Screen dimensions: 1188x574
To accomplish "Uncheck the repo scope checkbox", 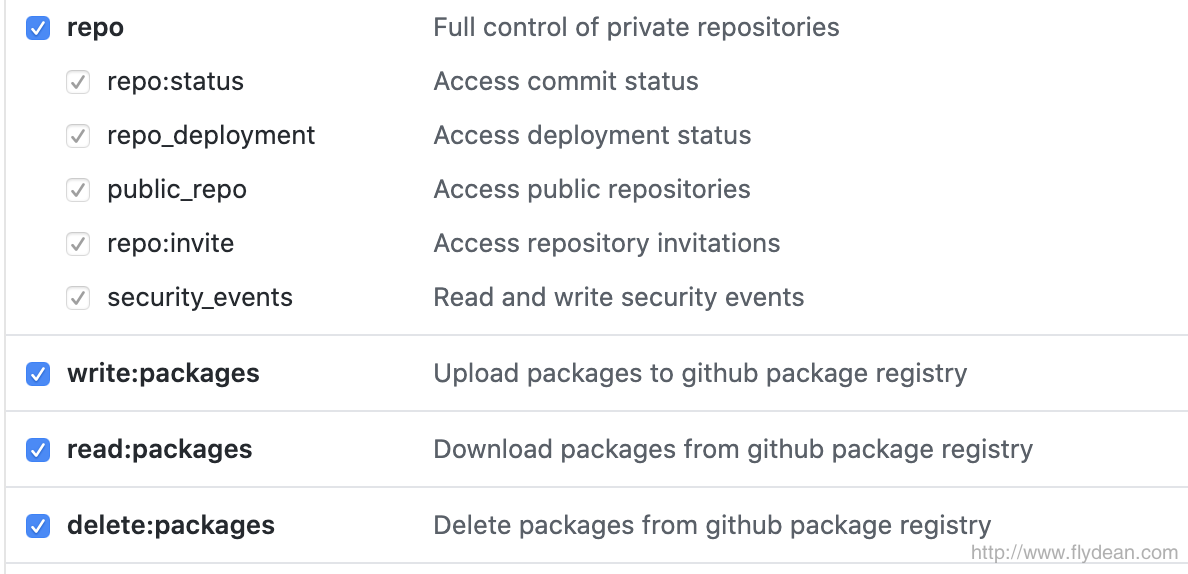I will click(x=38, y=28).
